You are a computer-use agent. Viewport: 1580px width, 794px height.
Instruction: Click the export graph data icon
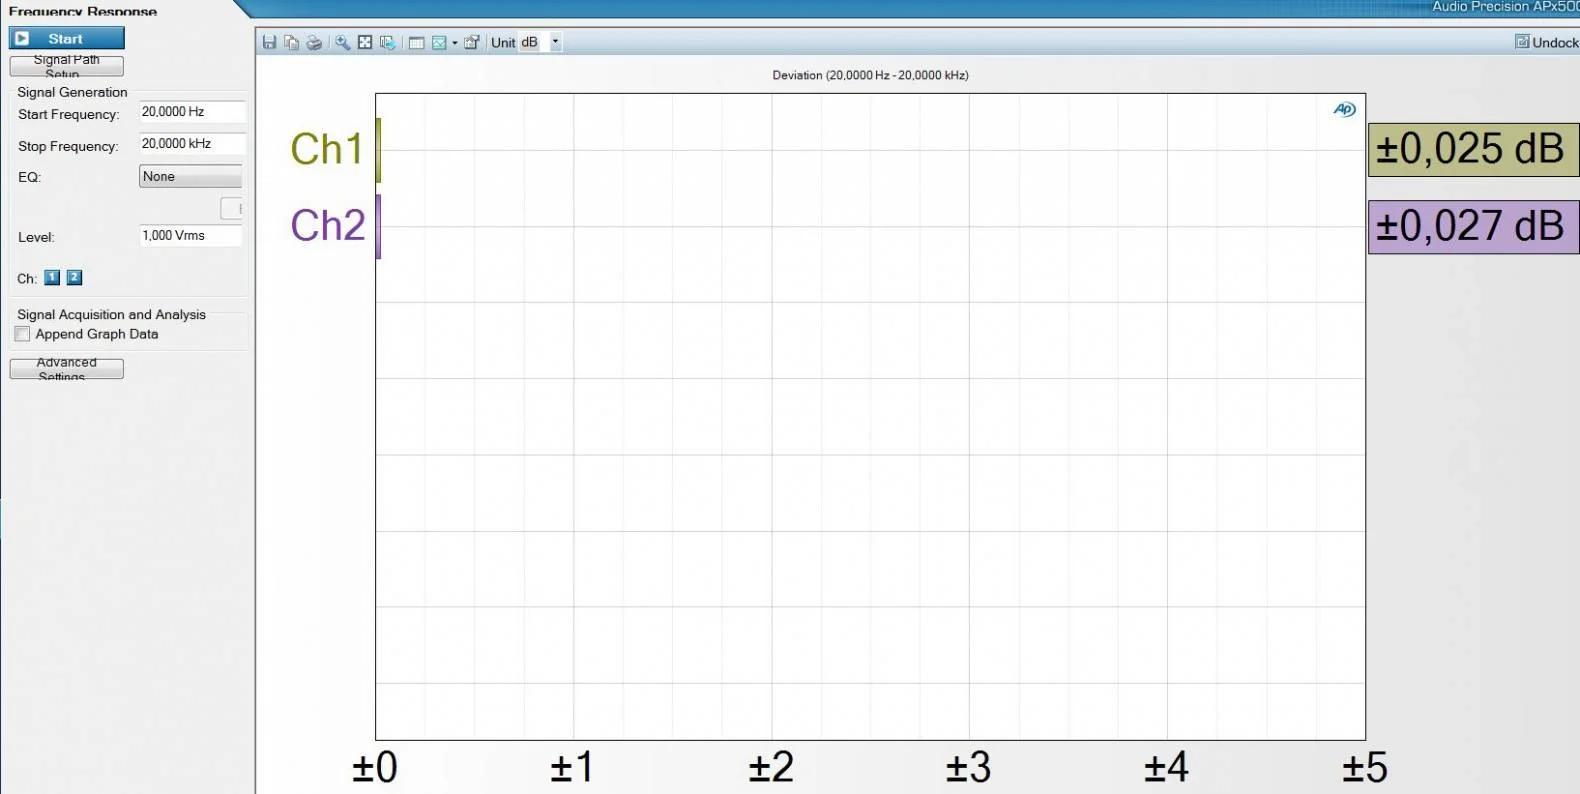[x=387, y=42]
